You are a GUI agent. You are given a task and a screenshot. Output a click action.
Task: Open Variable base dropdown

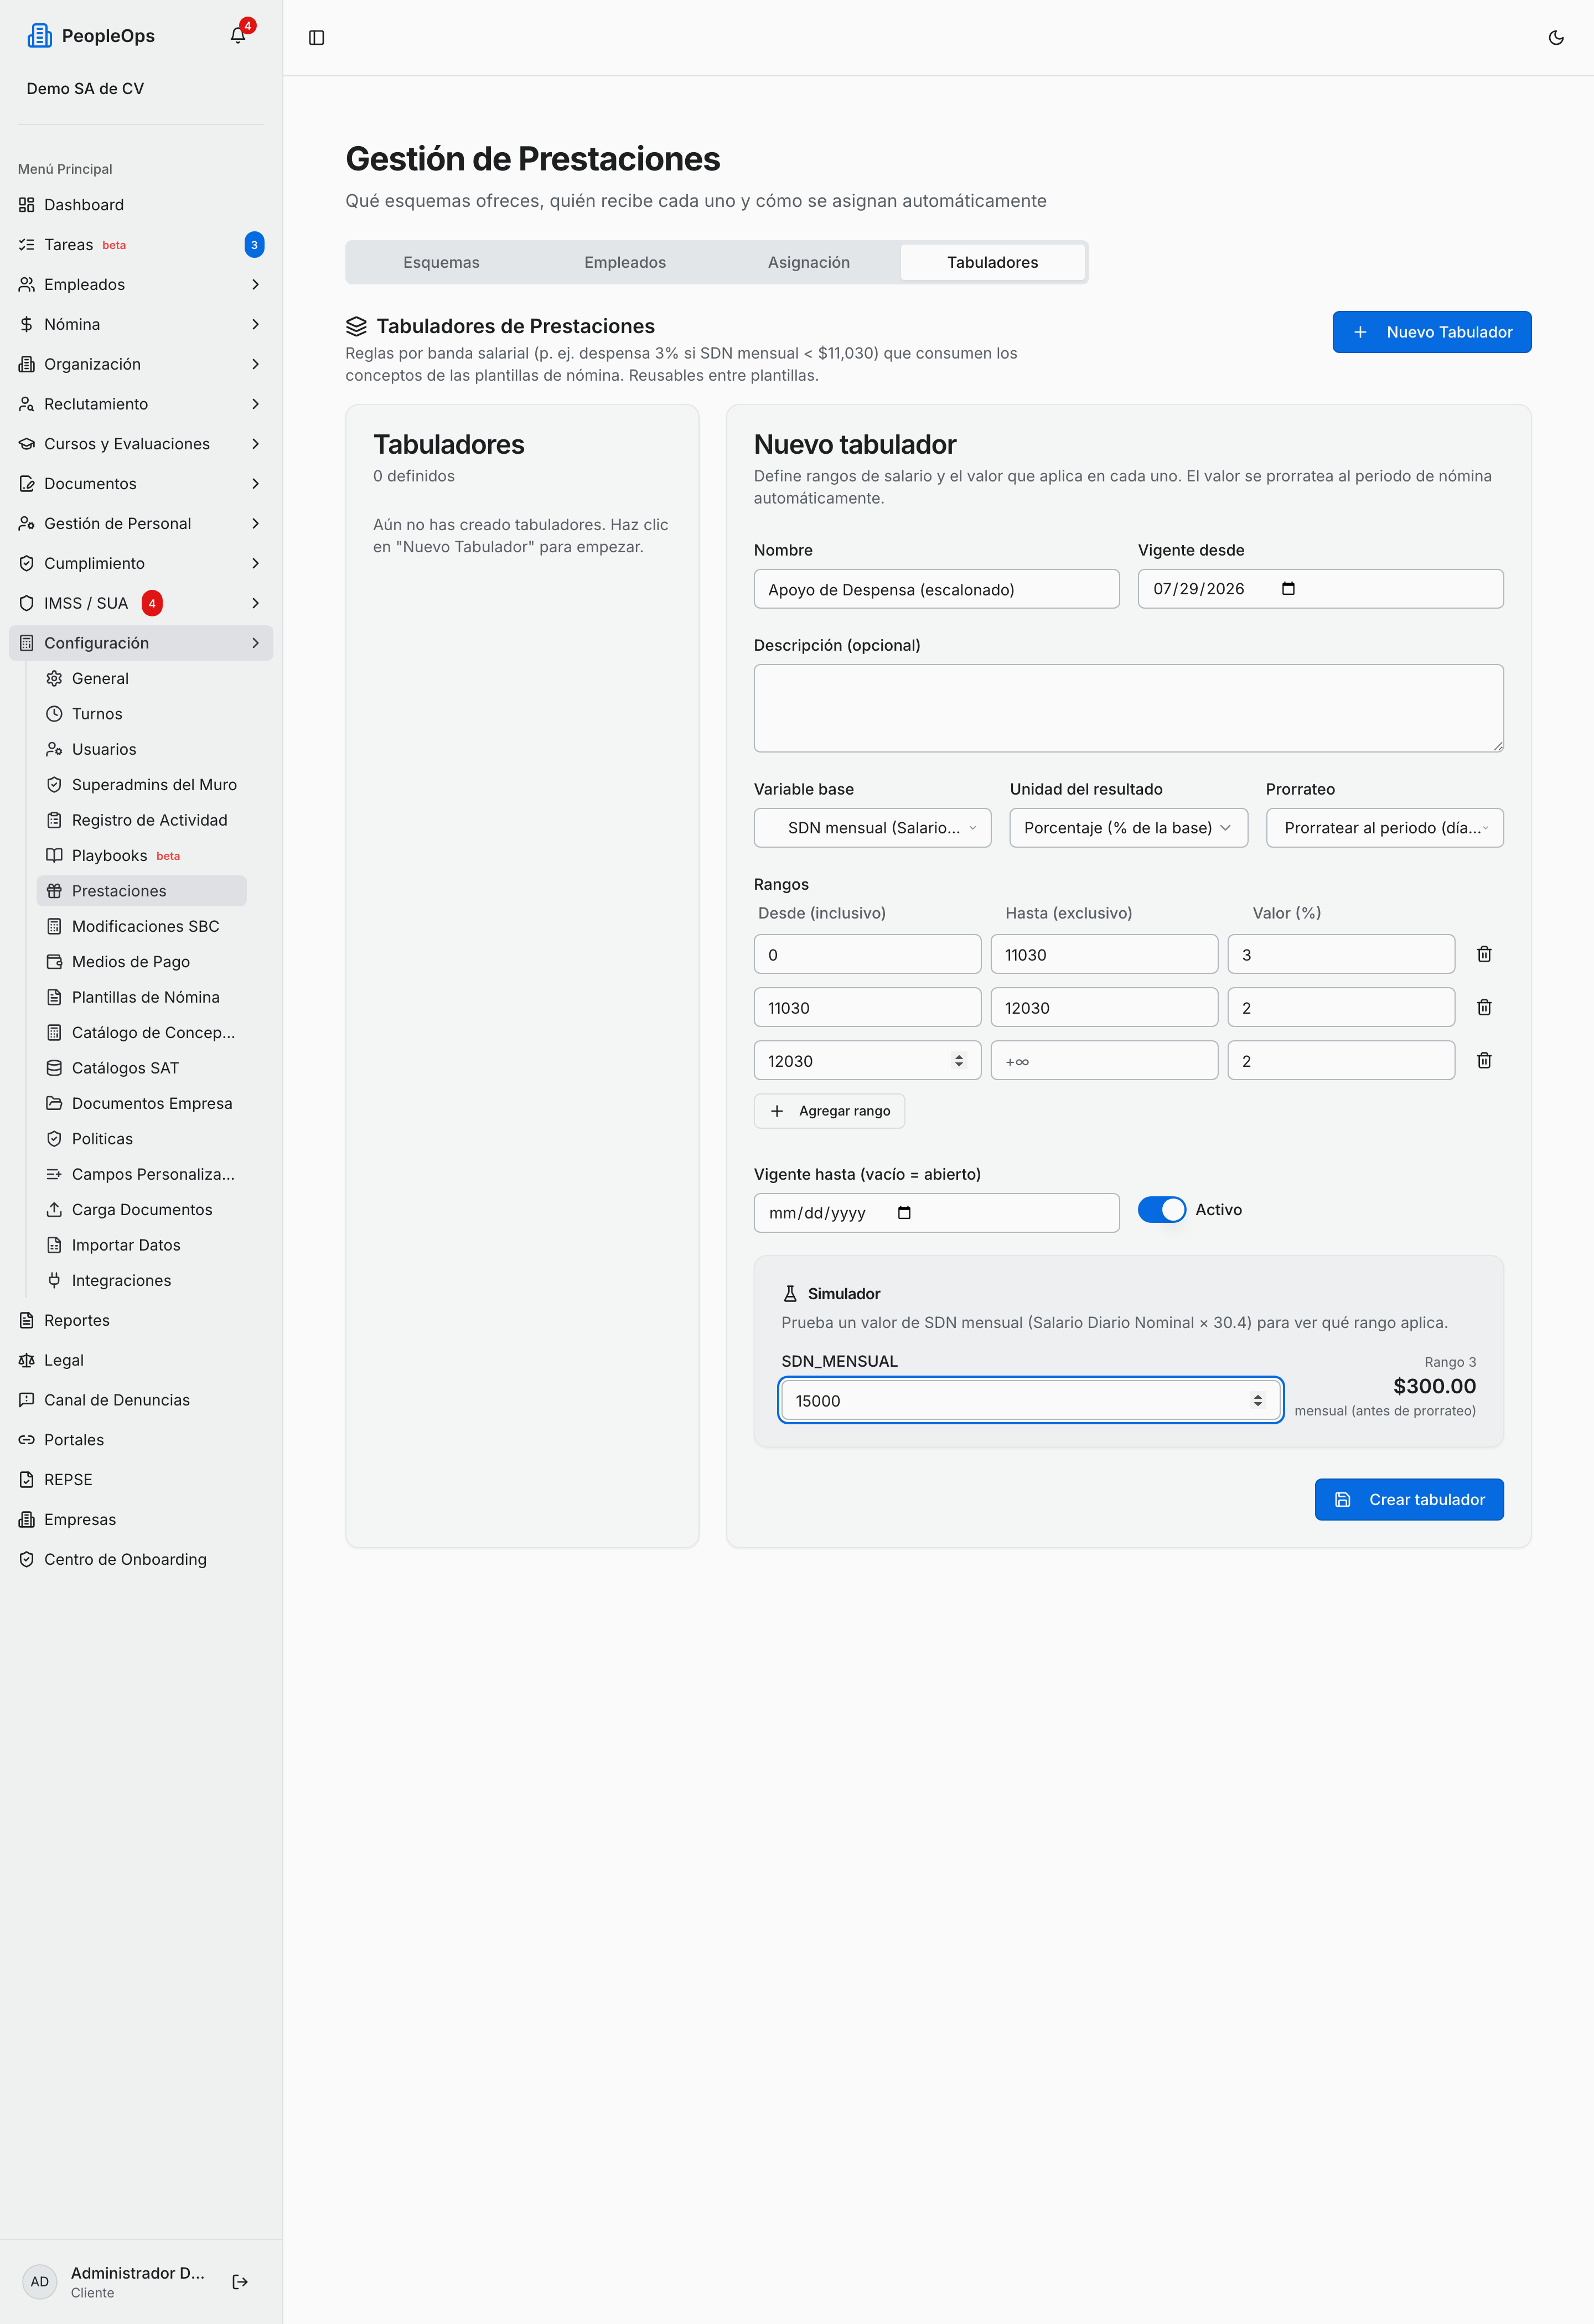coord(872,828)
